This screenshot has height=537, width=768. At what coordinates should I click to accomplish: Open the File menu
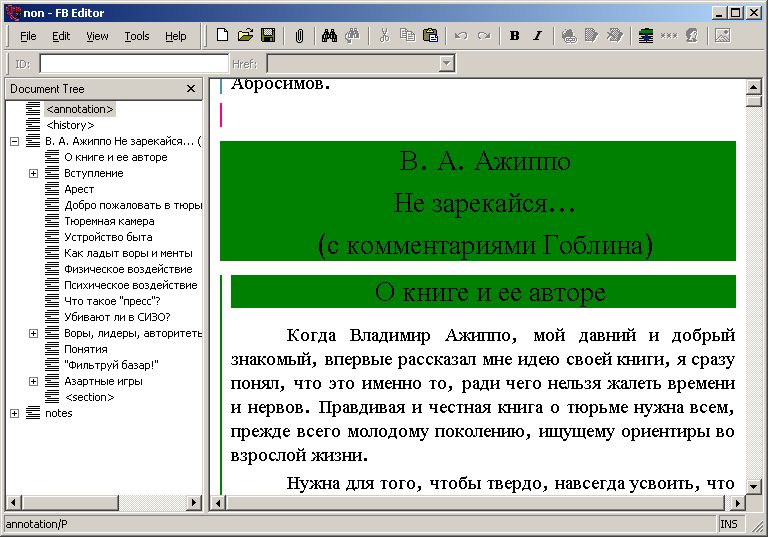28,36
